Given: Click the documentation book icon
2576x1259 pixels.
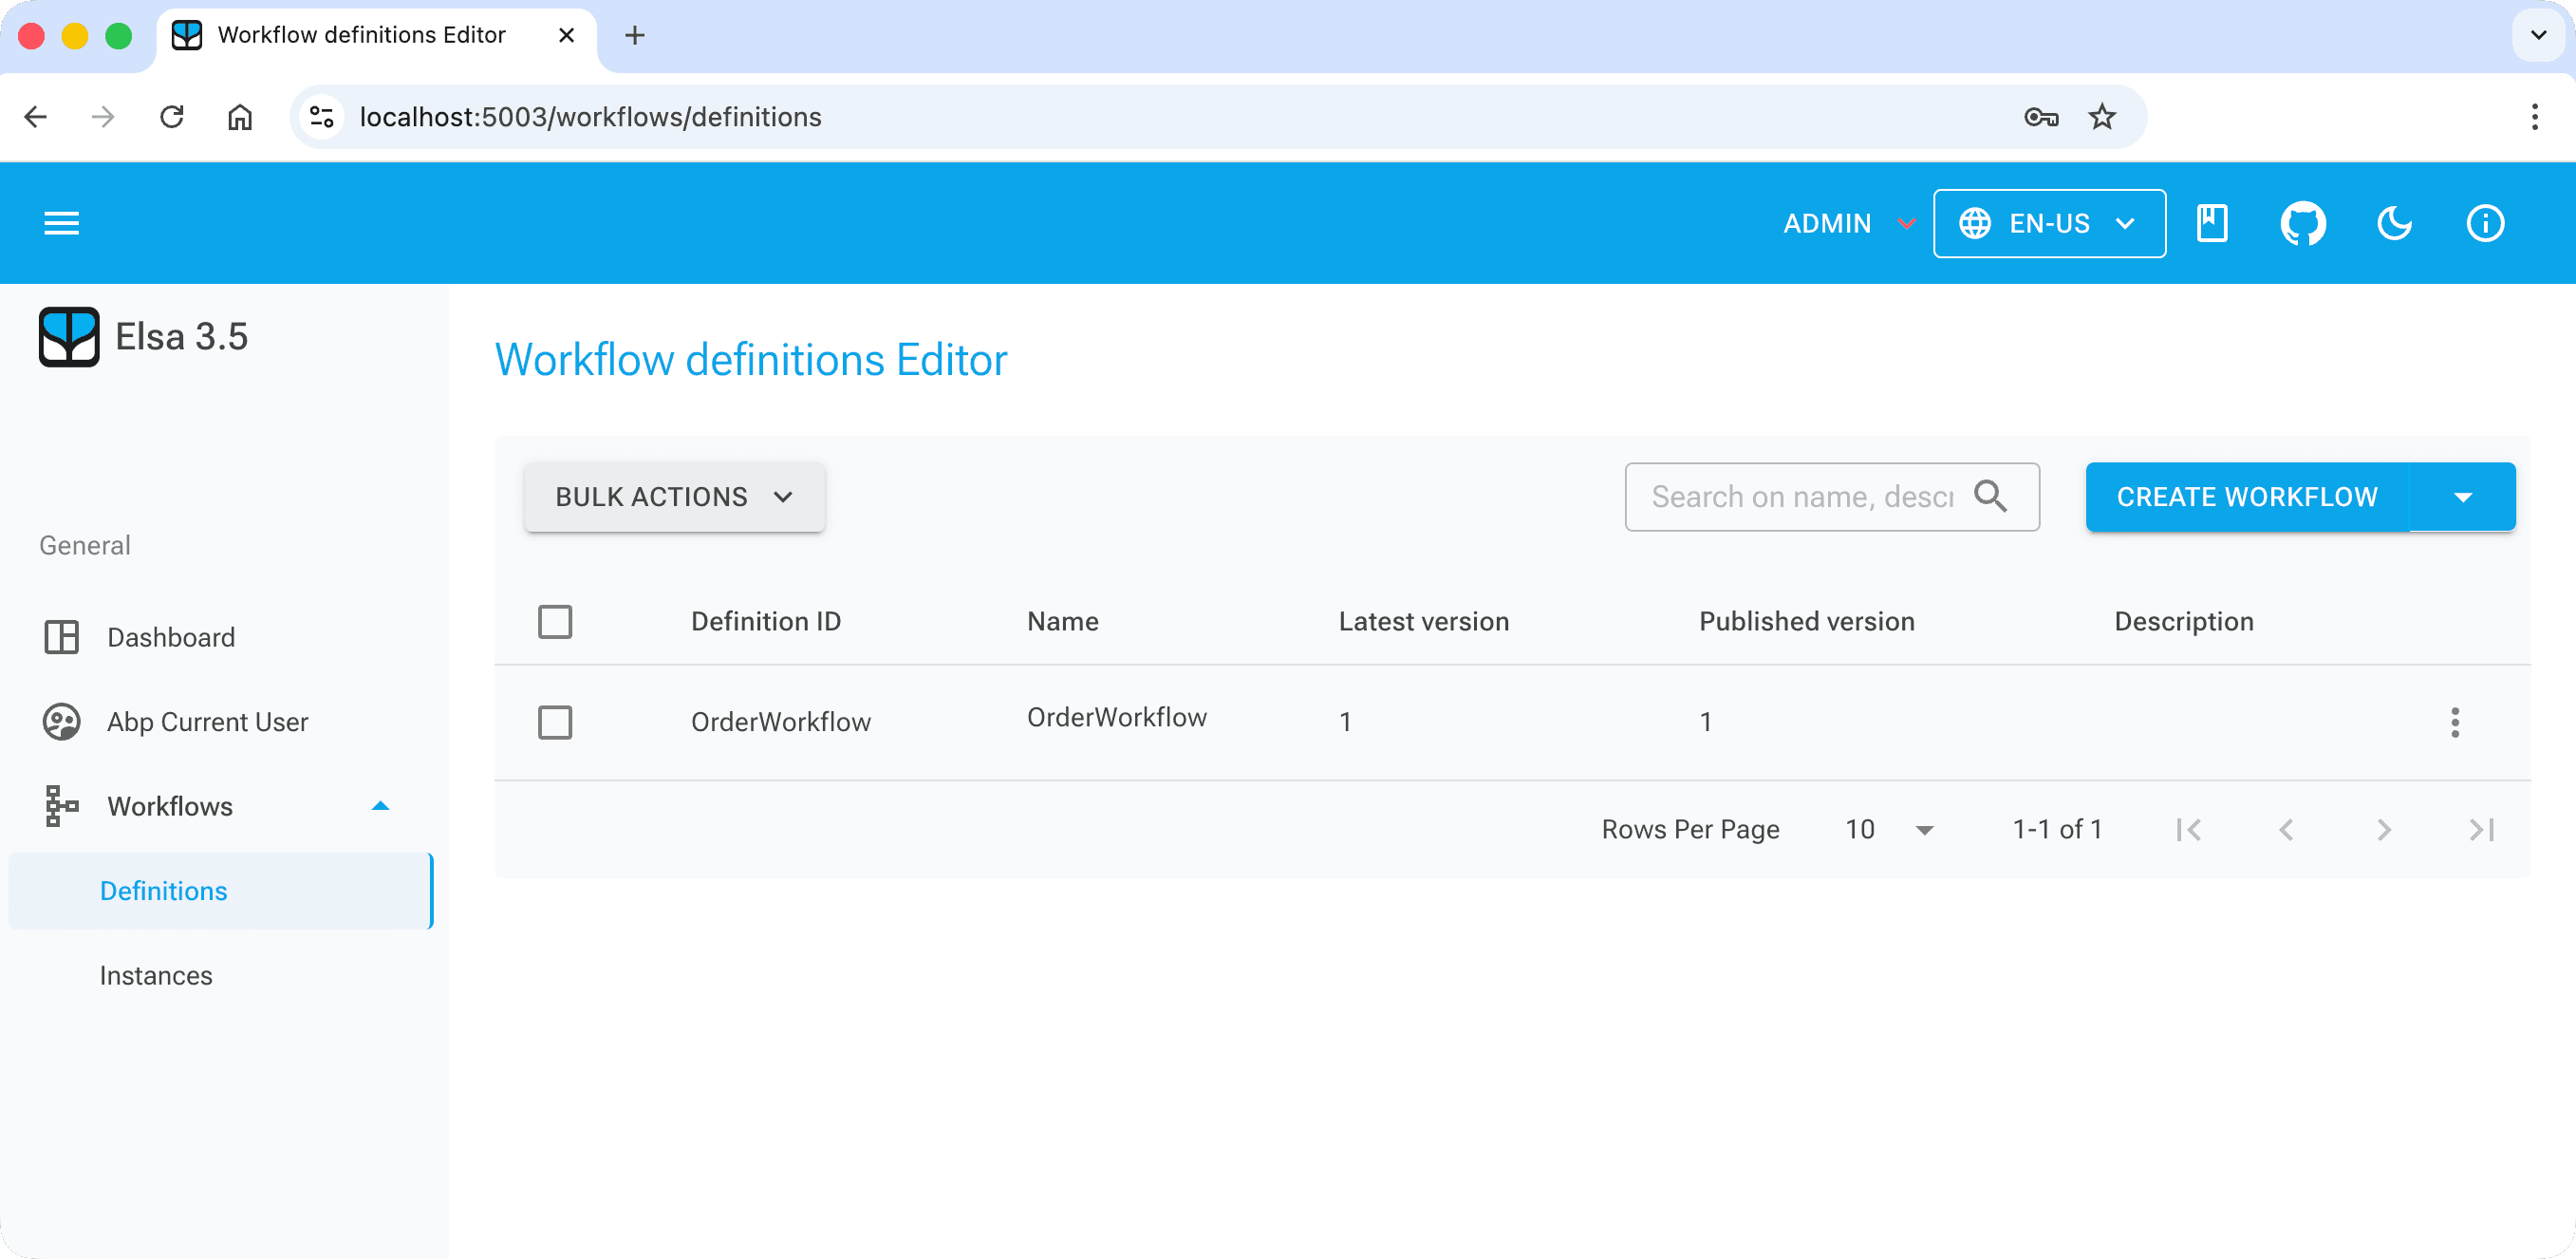Looking at the screenshot, I should (2211, 223).
